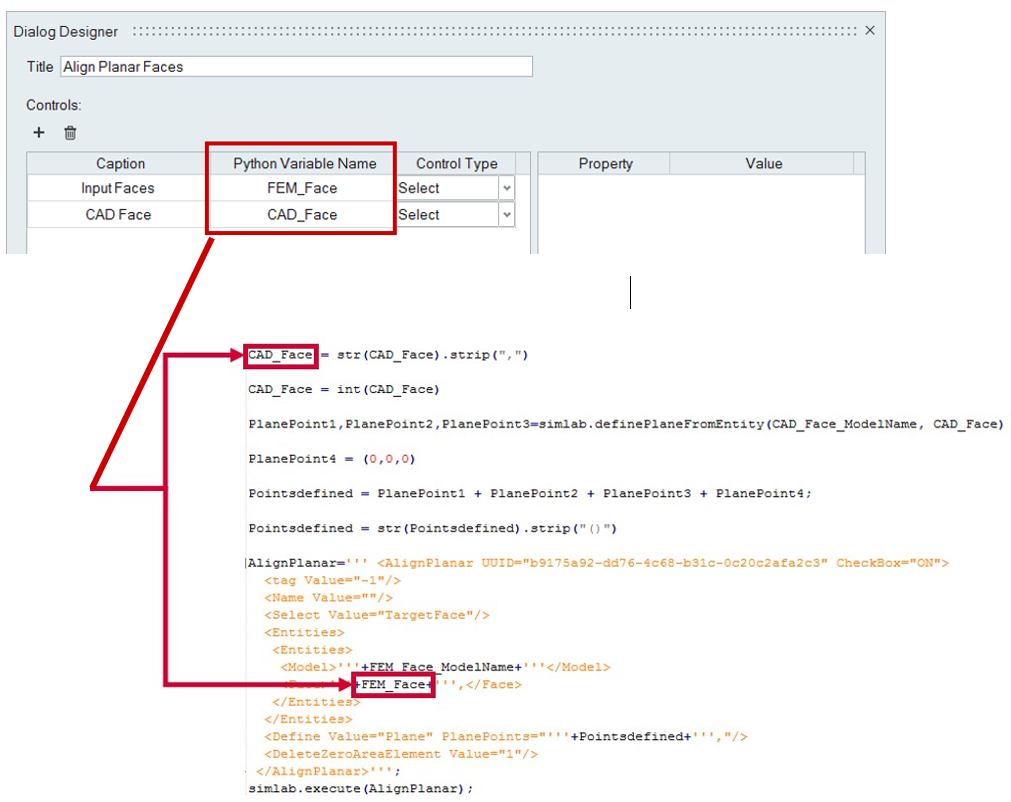Select the Input Faces caption cell
This screenshot has width=1011, height=802.
point(118,188)
